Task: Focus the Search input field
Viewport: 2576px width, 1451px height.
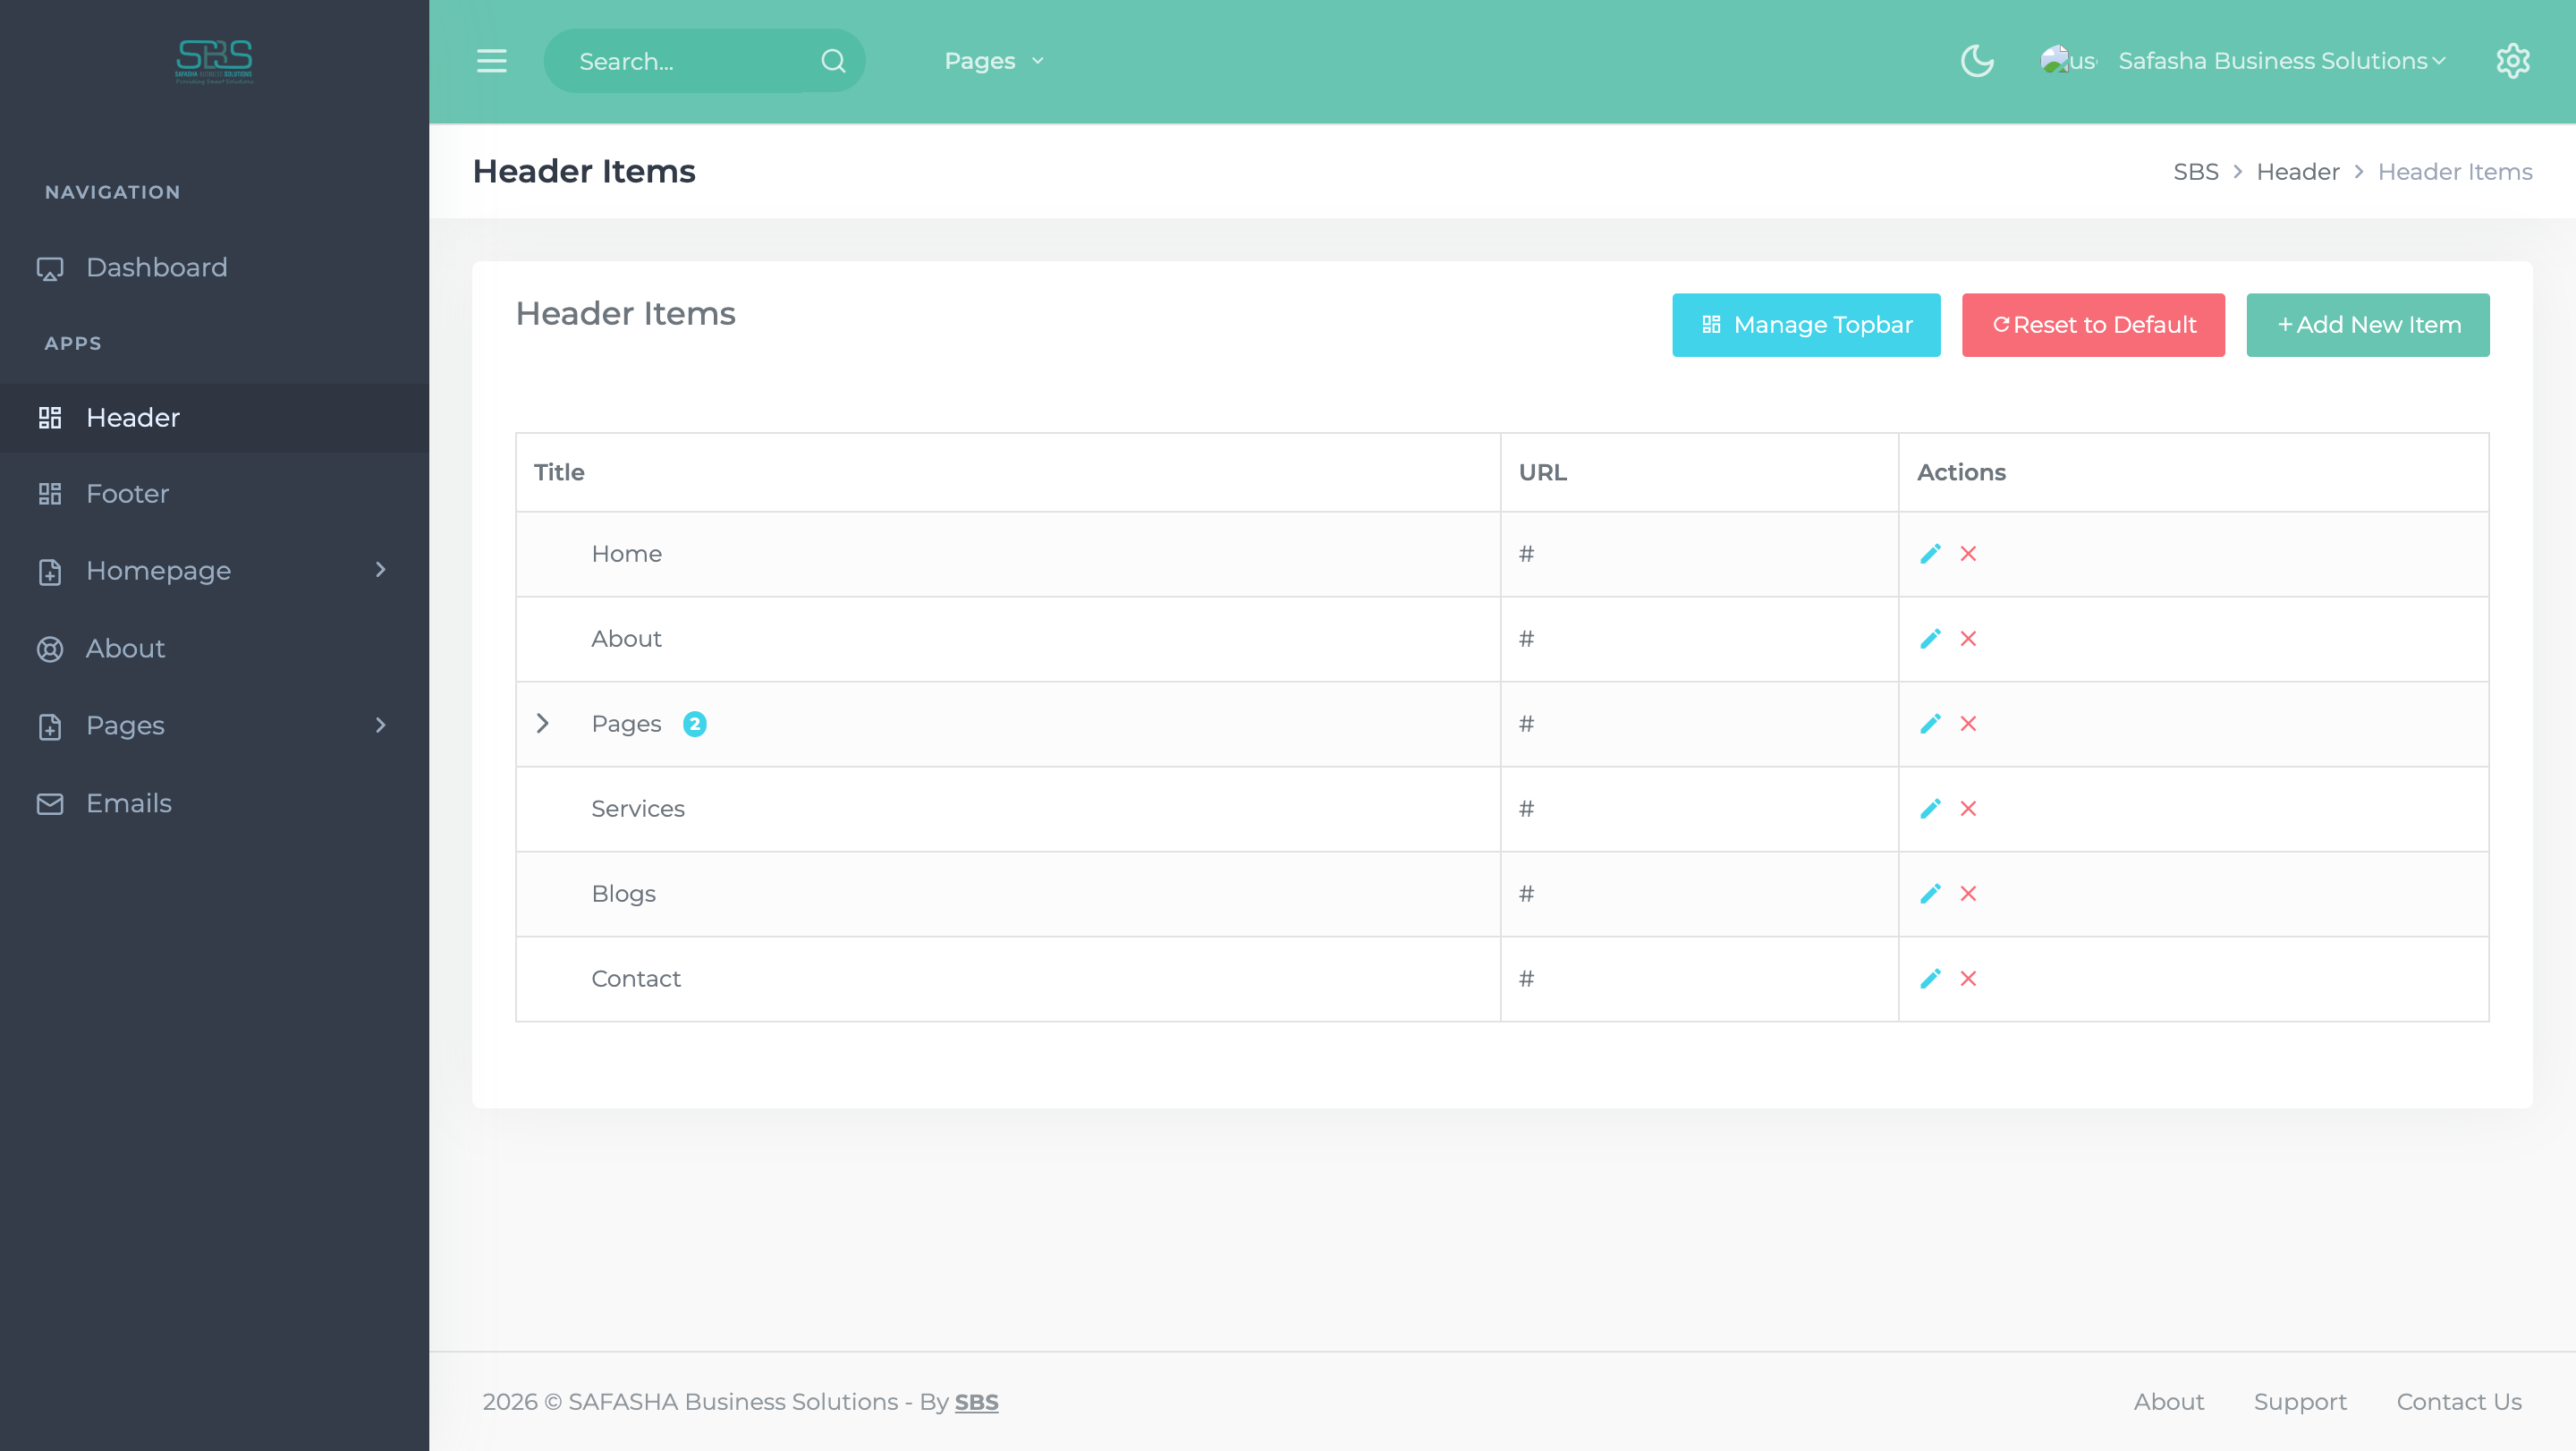Action: 690,61
